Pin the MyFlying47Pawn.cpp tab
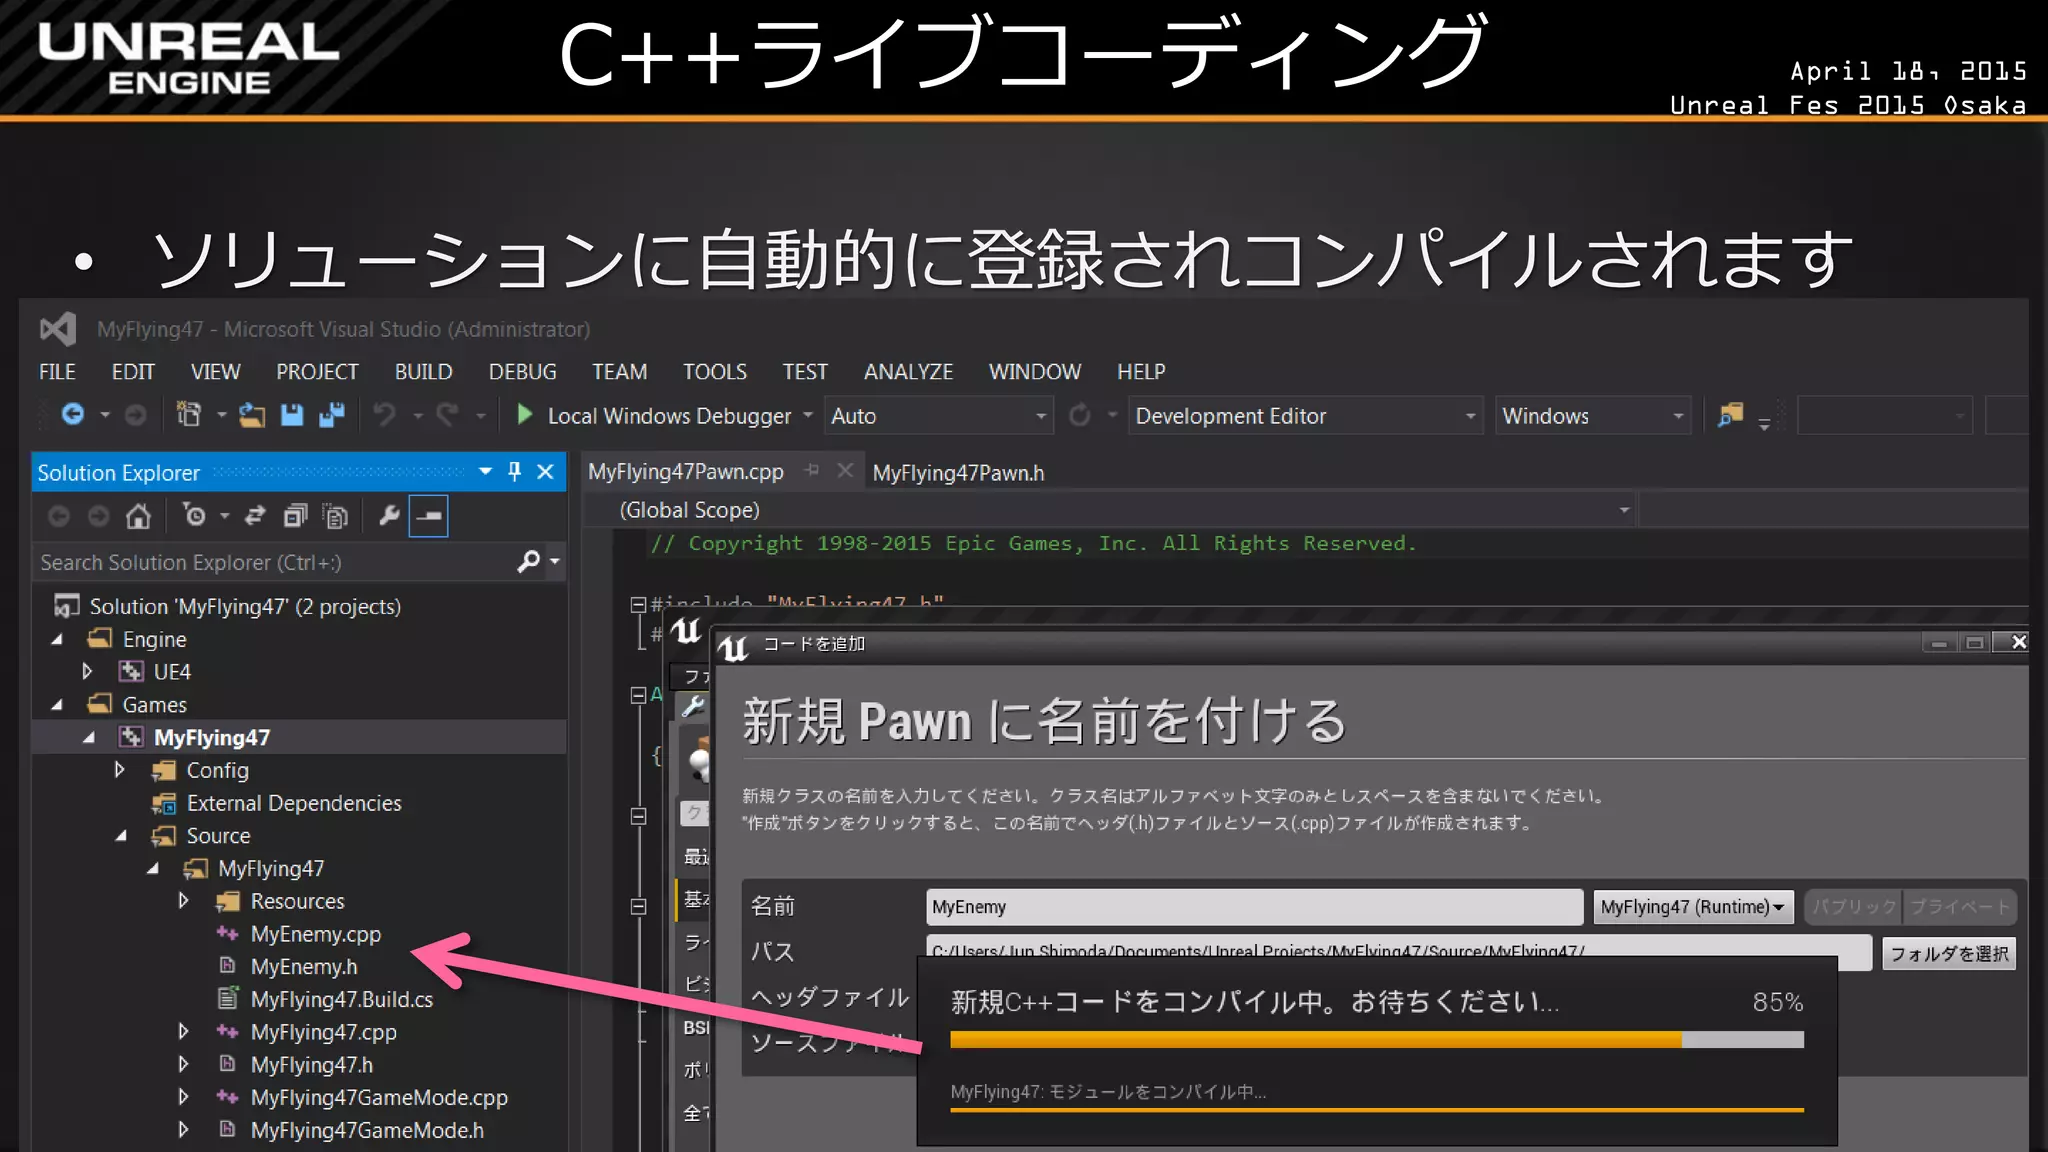 [x=812, y=470]
